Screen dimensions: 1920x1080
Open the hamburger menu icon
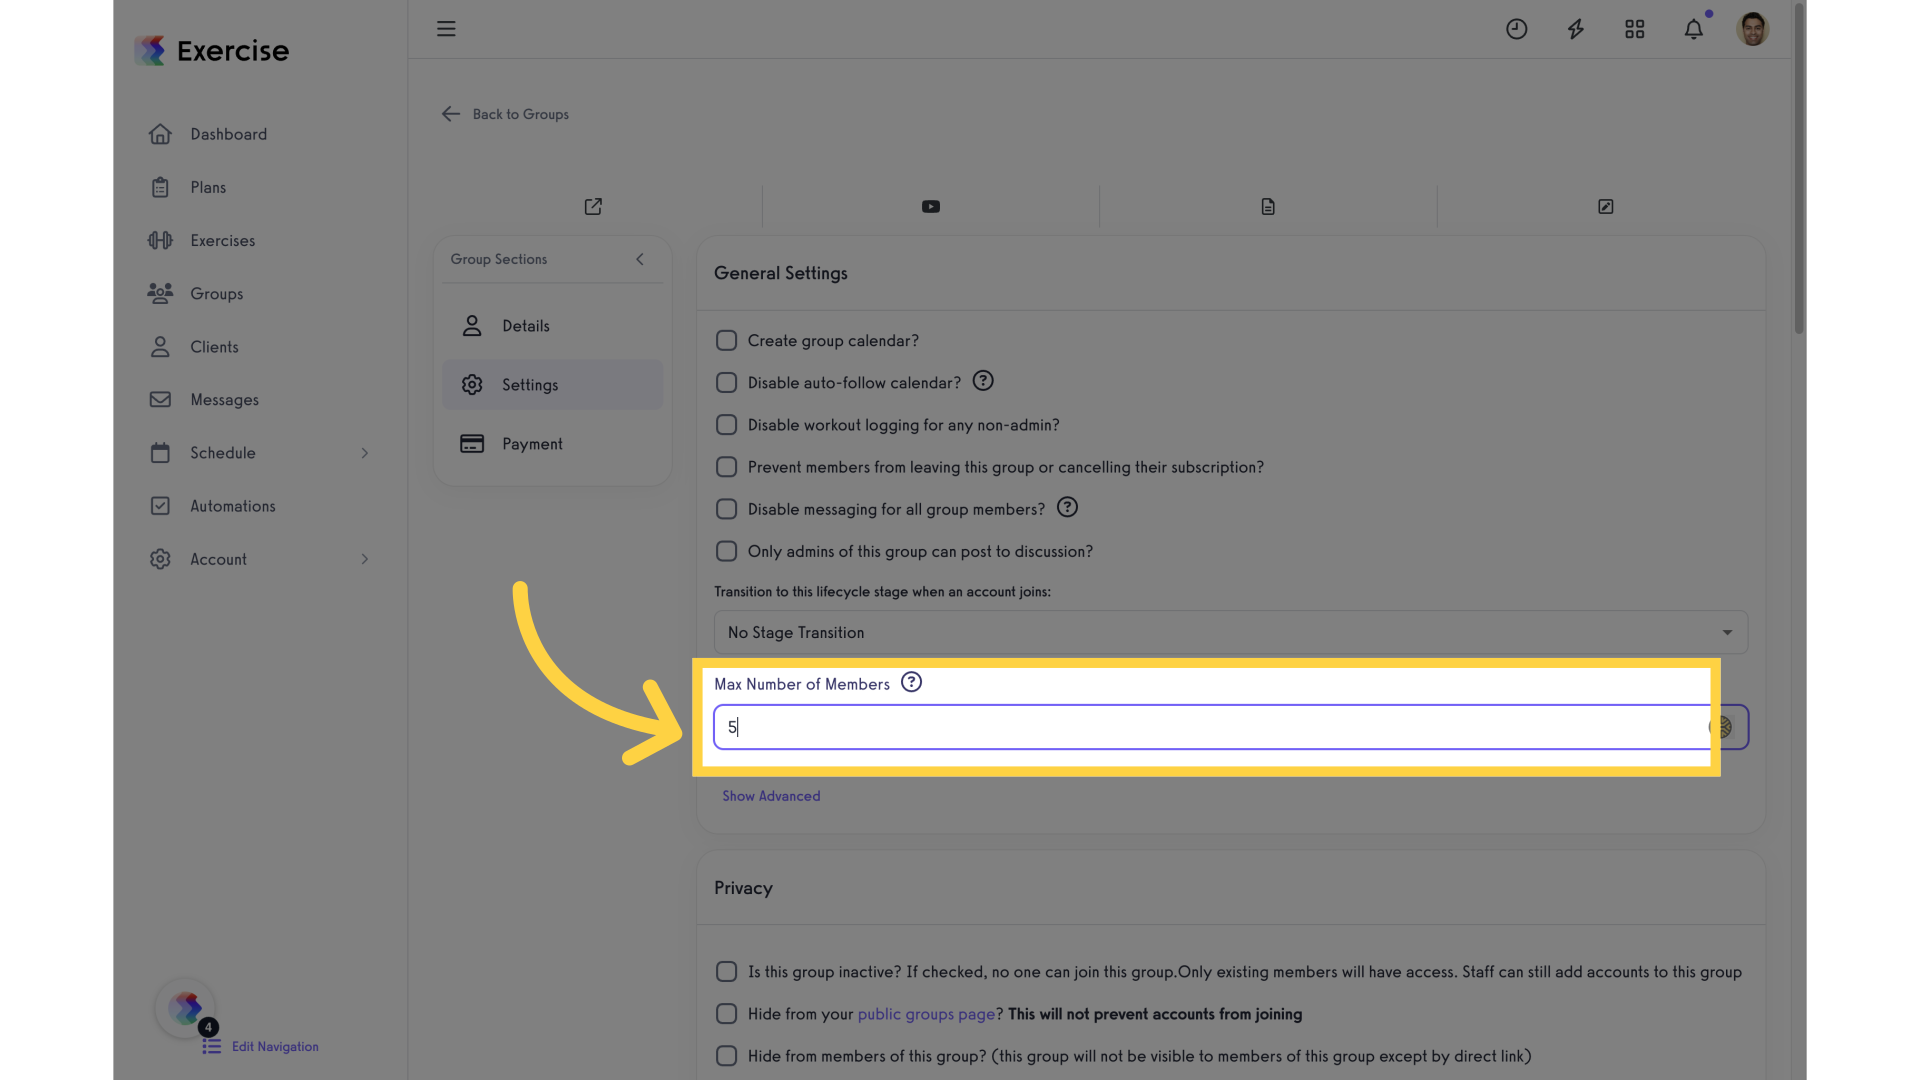[446, 29]
